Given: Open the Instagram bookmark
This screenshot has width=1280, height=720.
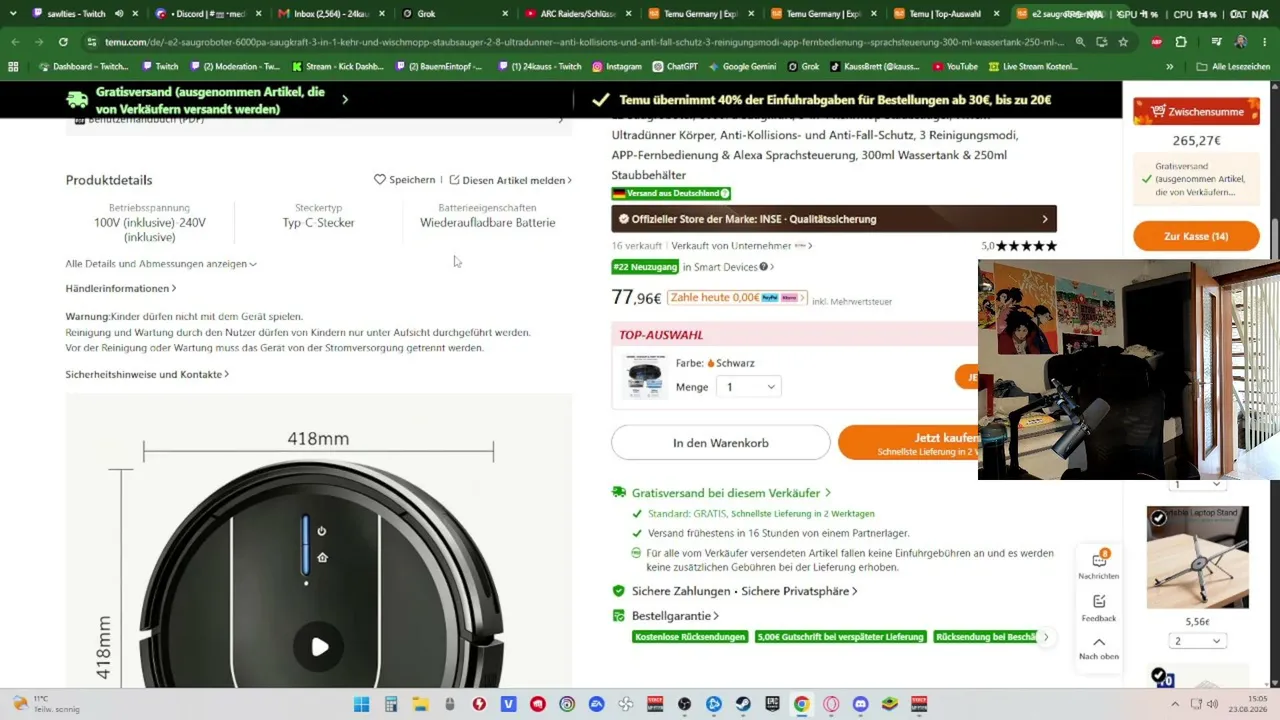Looking at the screenshot, I should pos(617,67).
